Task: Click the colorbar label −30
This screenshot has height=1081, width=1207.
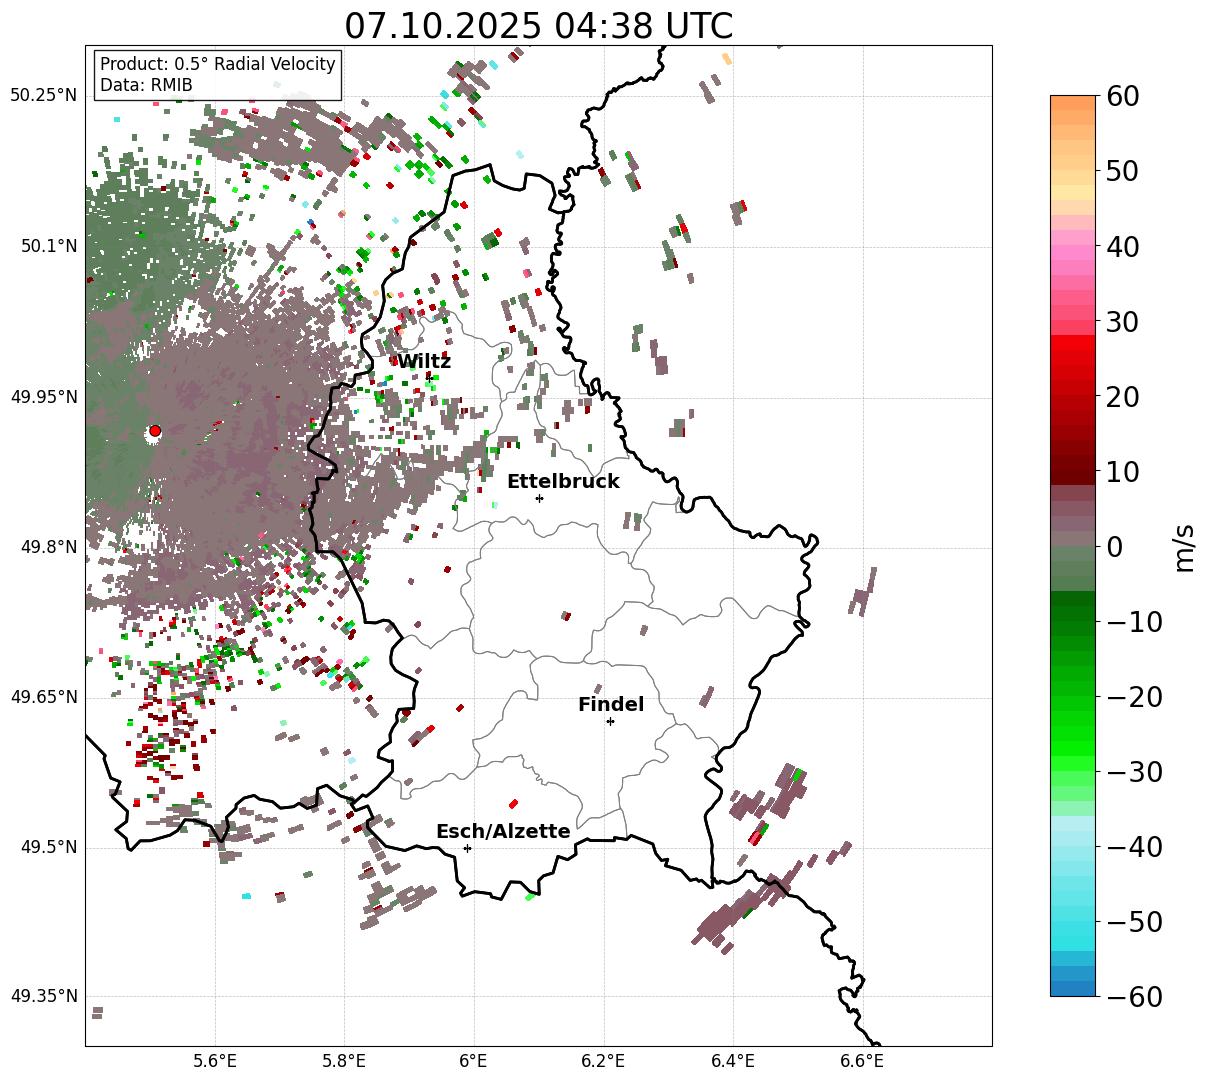Action: tap(1134, 772)
